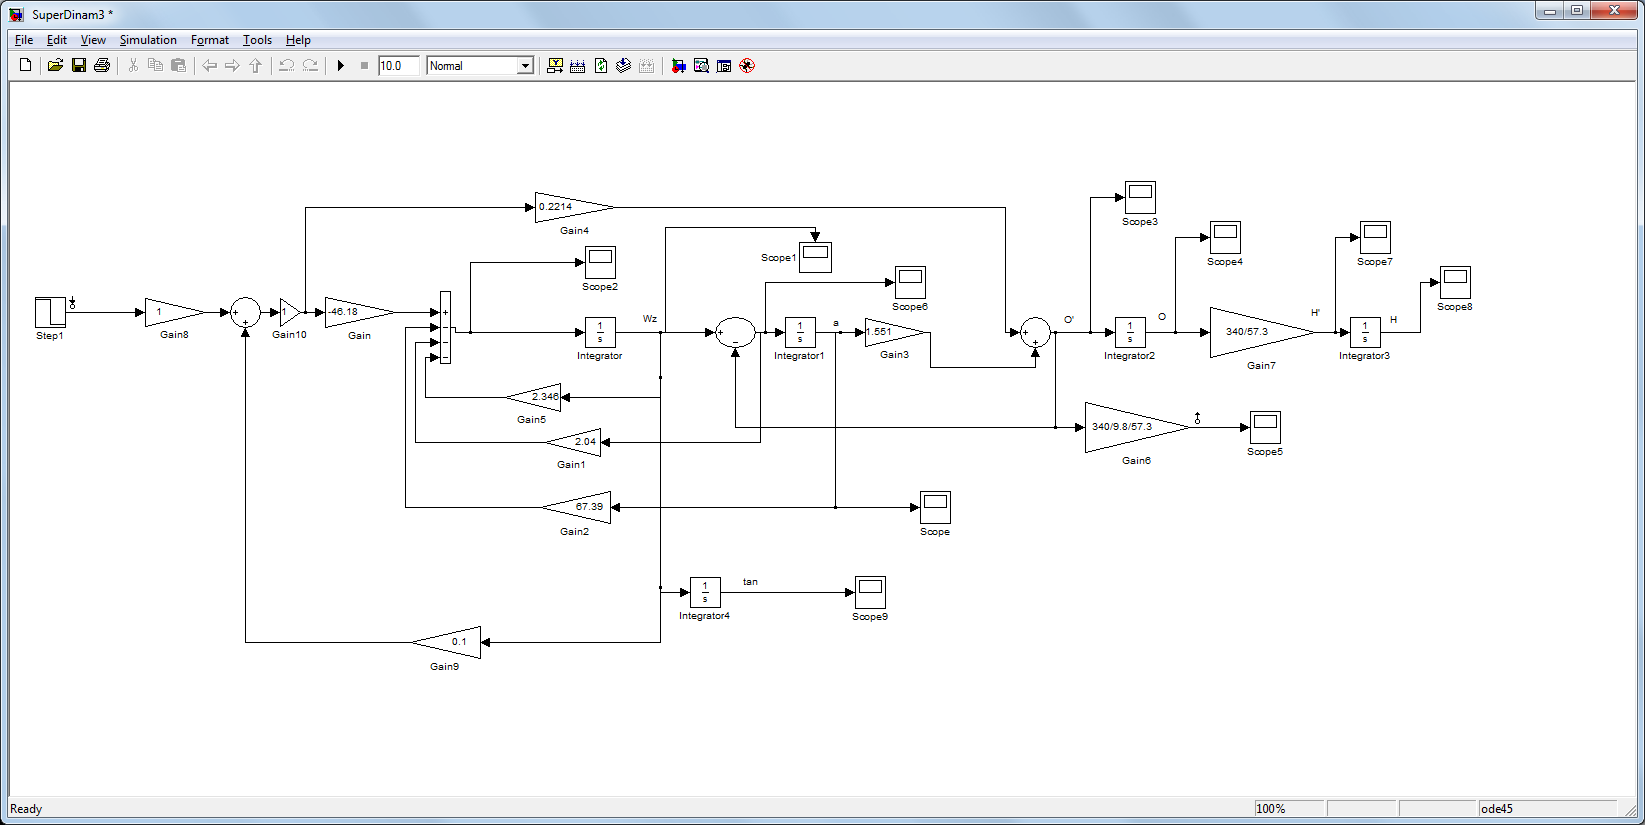Click the Undo toolbar icon
This screenshot has width=1645, height=825.
(286, 66)
